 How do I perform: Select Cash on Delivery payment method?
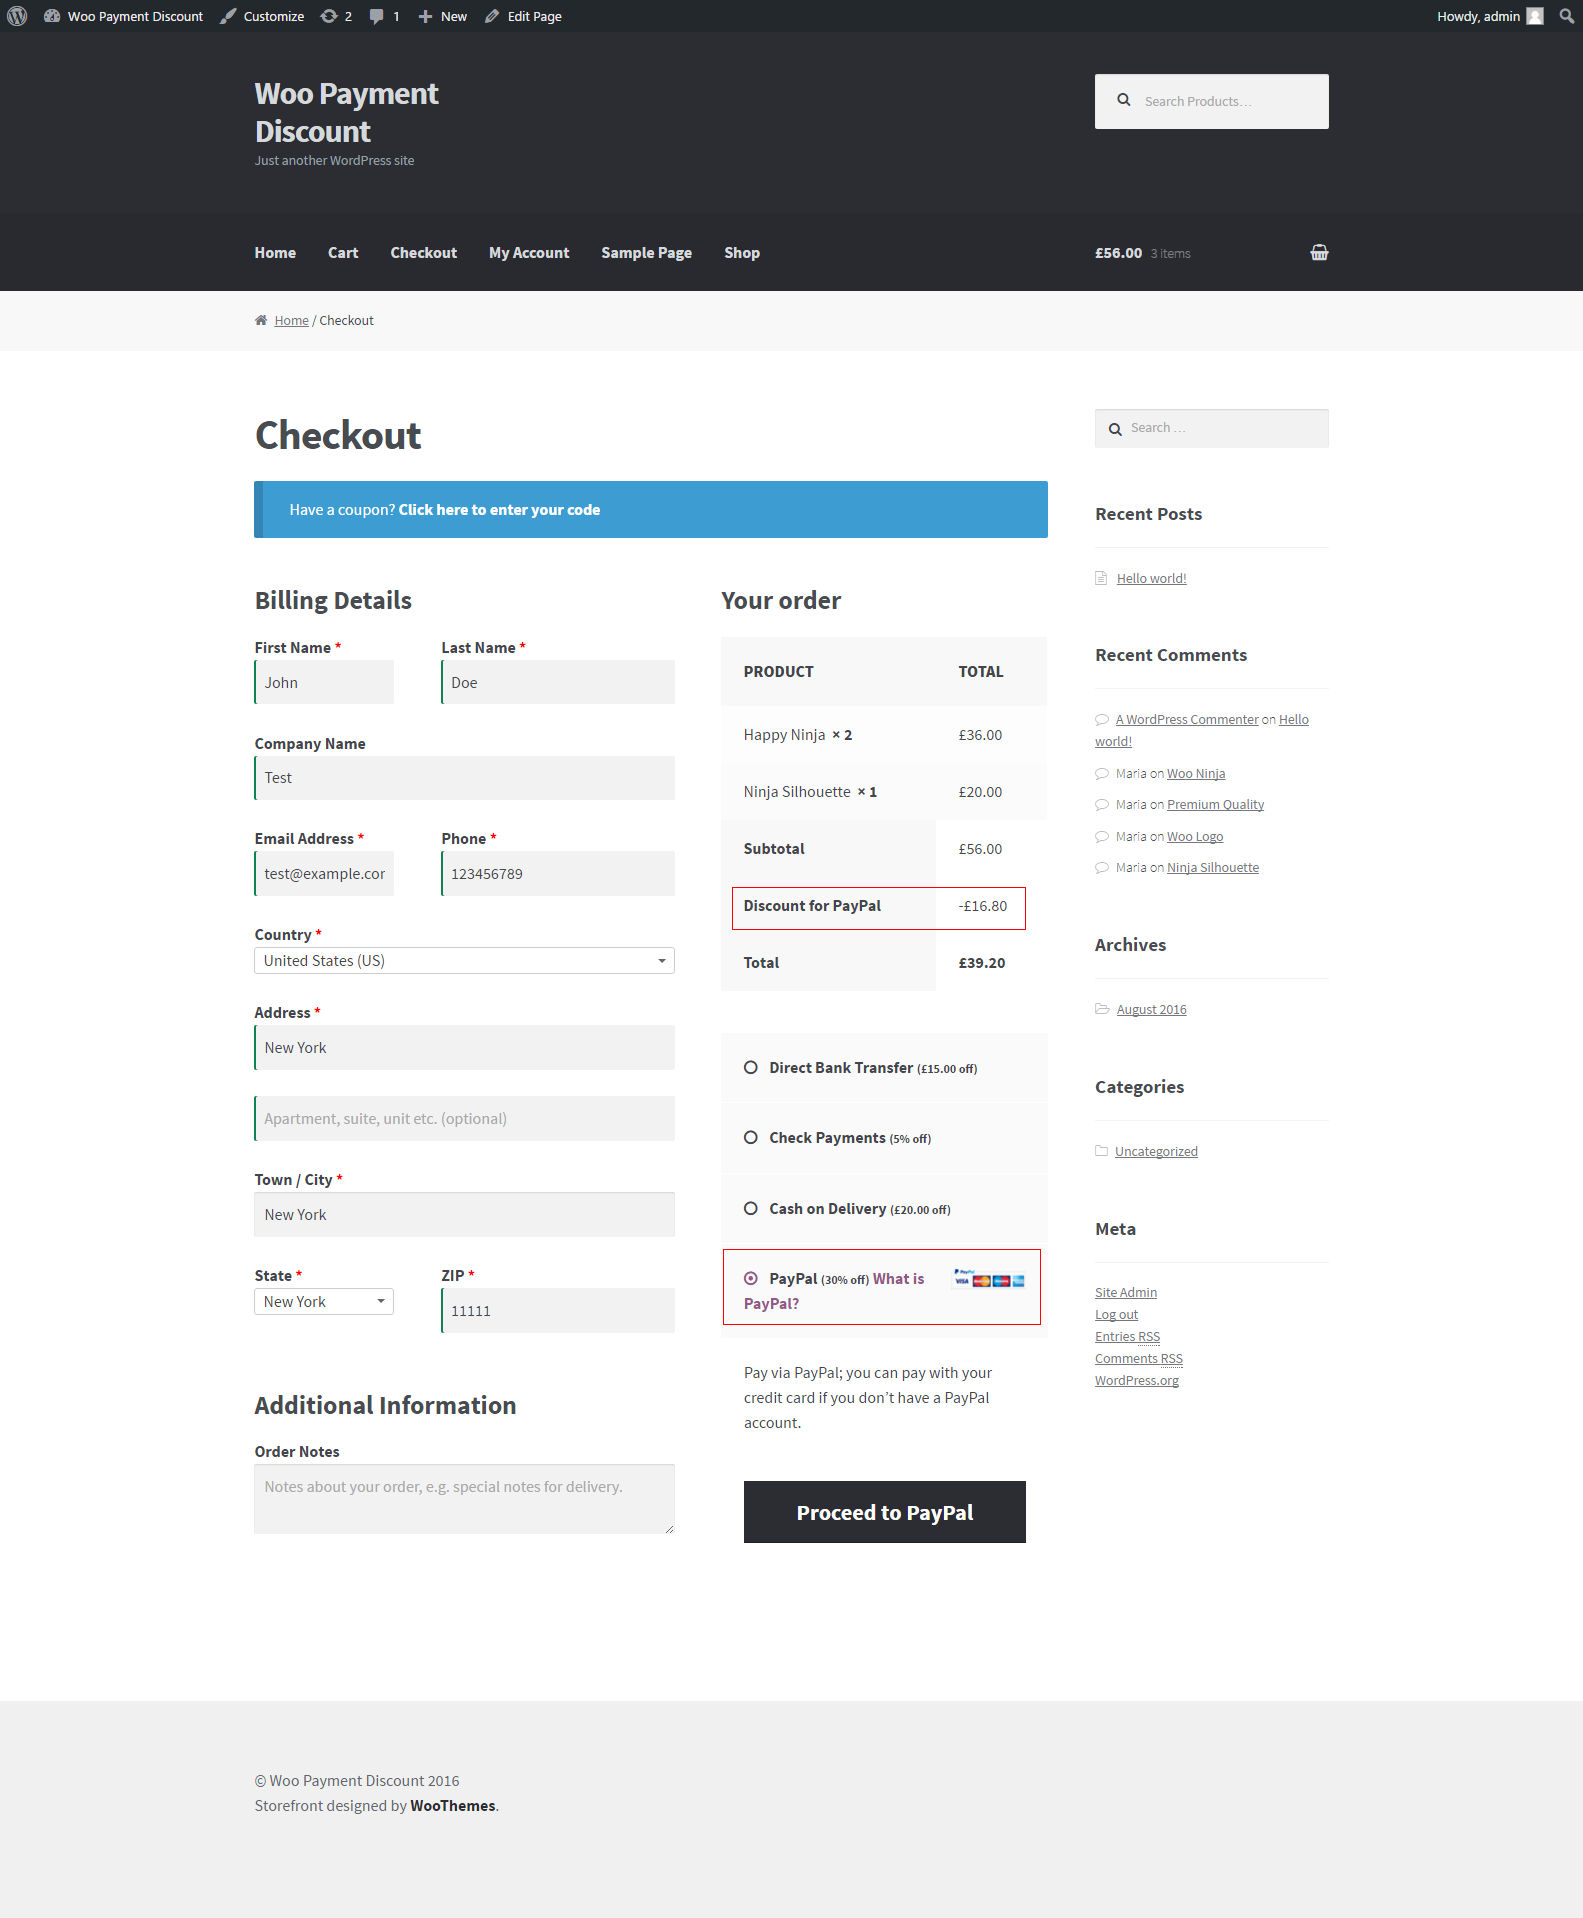pyautogui.click(x=751, y=1209)
